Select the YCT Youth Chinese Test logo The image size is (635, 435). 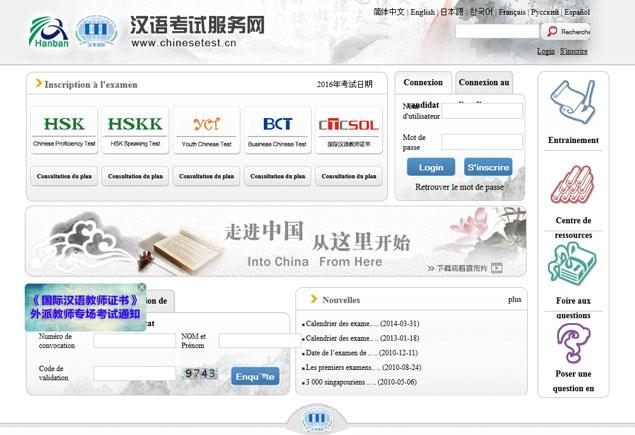[x=207, y=130]
